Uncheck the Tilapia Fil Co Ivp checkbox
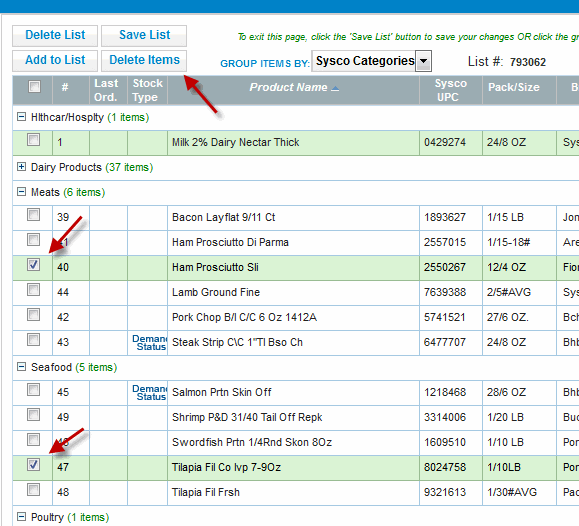This screenshot has width=579, height=526. point(34,464)
